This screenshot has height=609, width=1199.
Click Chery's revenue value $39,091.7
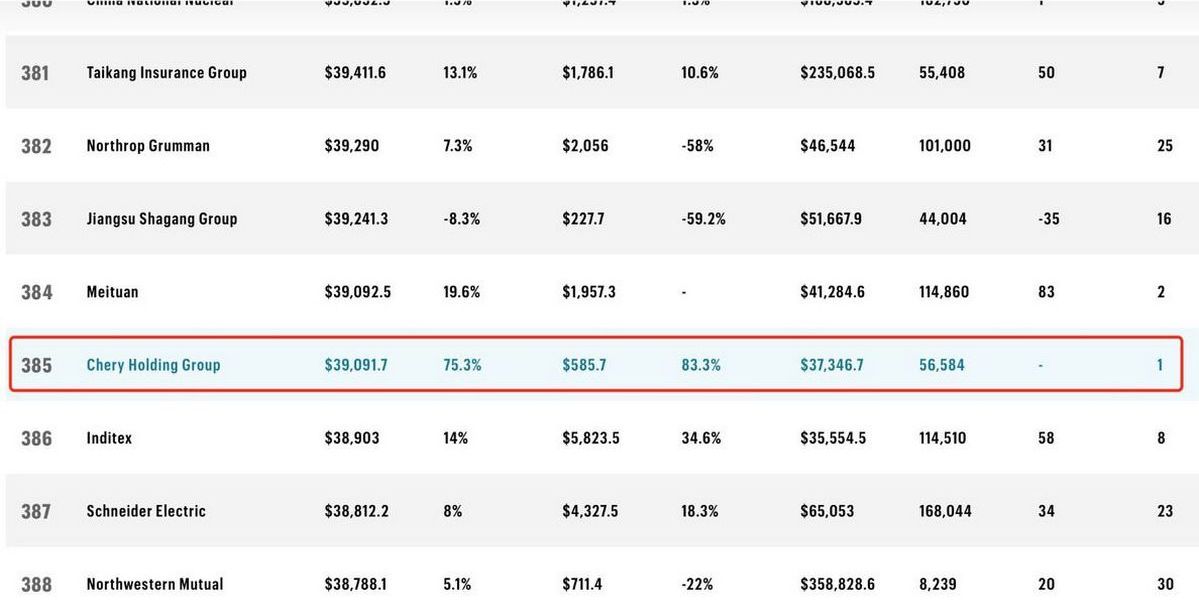[355, 365]
